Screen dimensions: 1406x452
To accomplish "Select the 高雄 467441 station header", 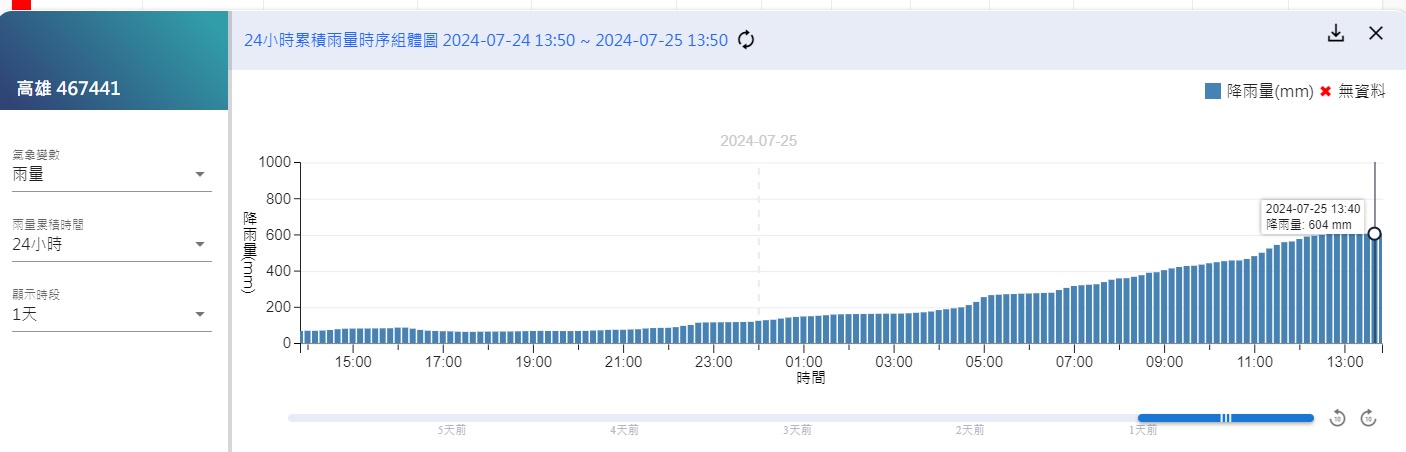I will (x=69, y=89).
